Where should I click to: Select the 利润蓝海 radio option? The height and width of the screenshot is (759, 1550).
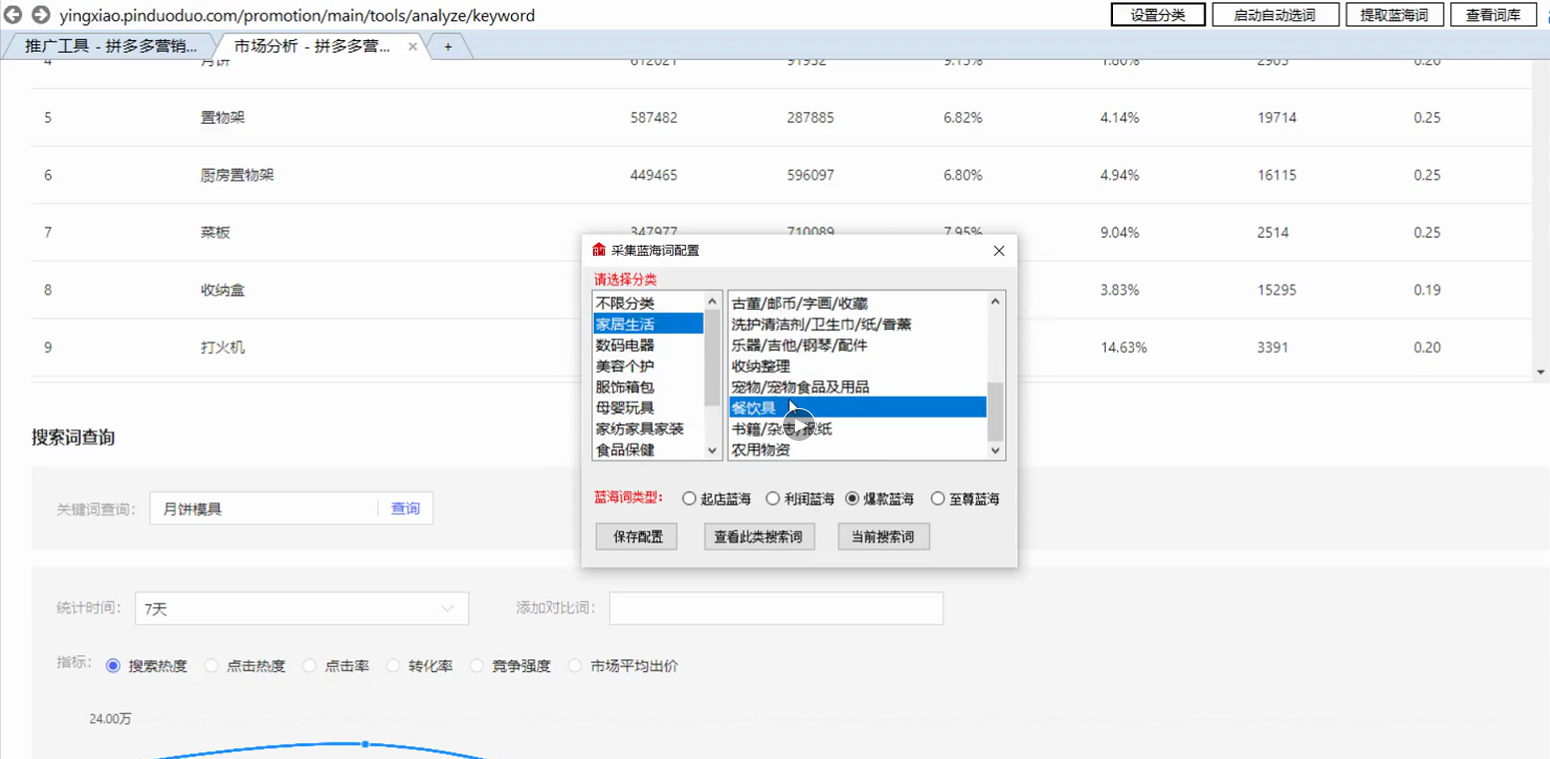773,499
